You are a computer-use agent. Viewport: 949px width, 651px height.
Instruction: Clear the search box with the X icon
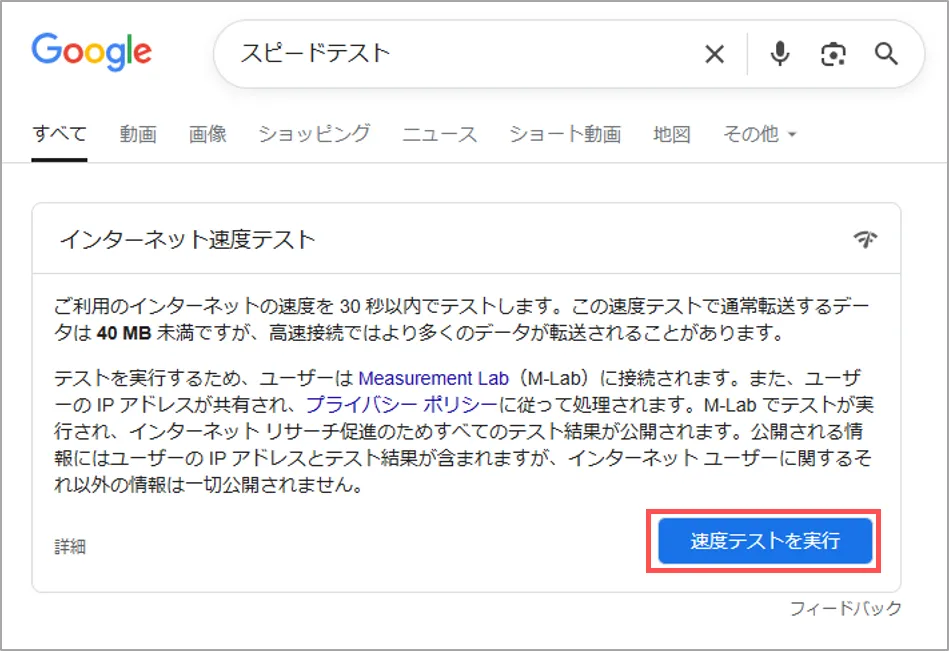coord(714,54)
